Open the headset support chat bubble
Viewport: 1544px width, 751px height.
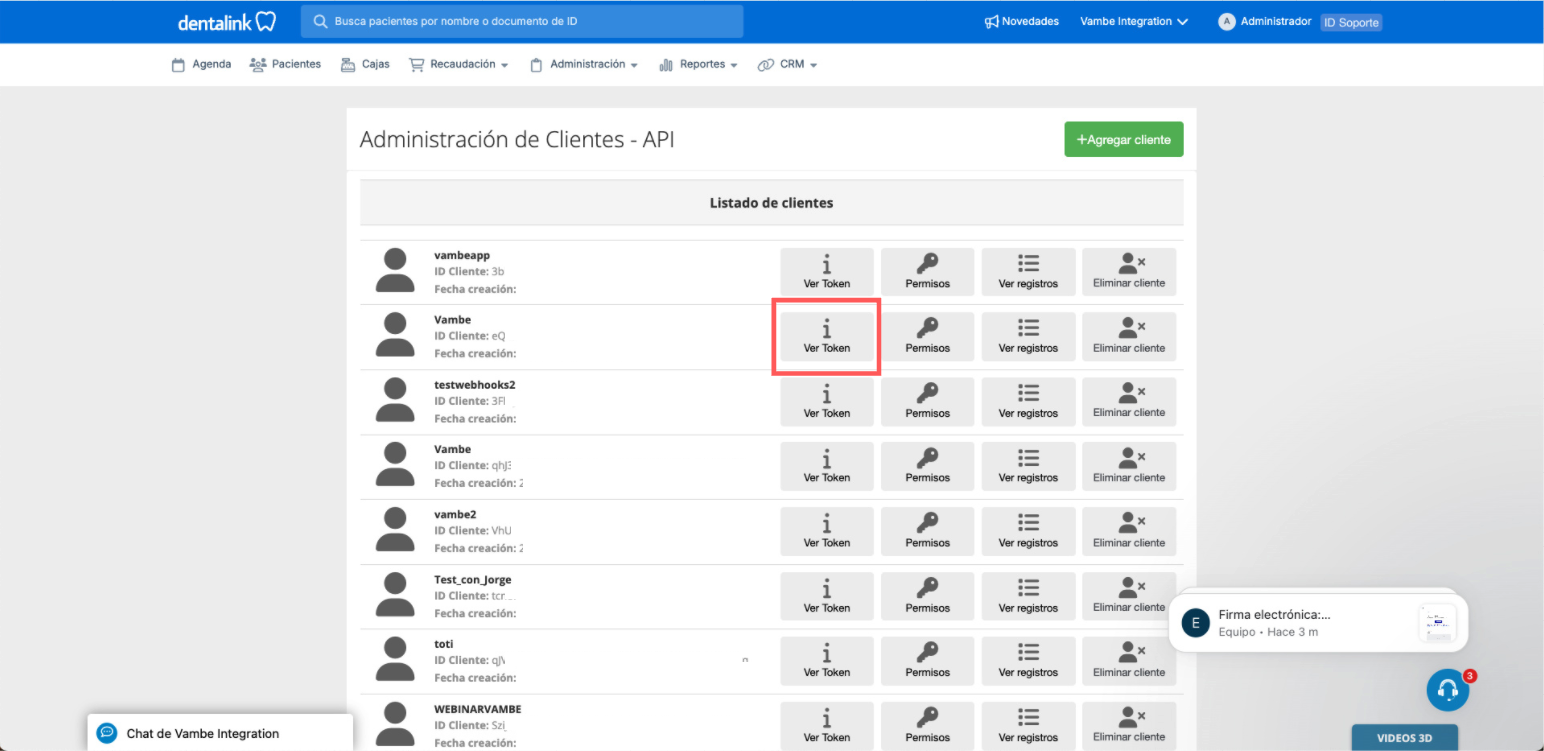(x=1447, y=690)
